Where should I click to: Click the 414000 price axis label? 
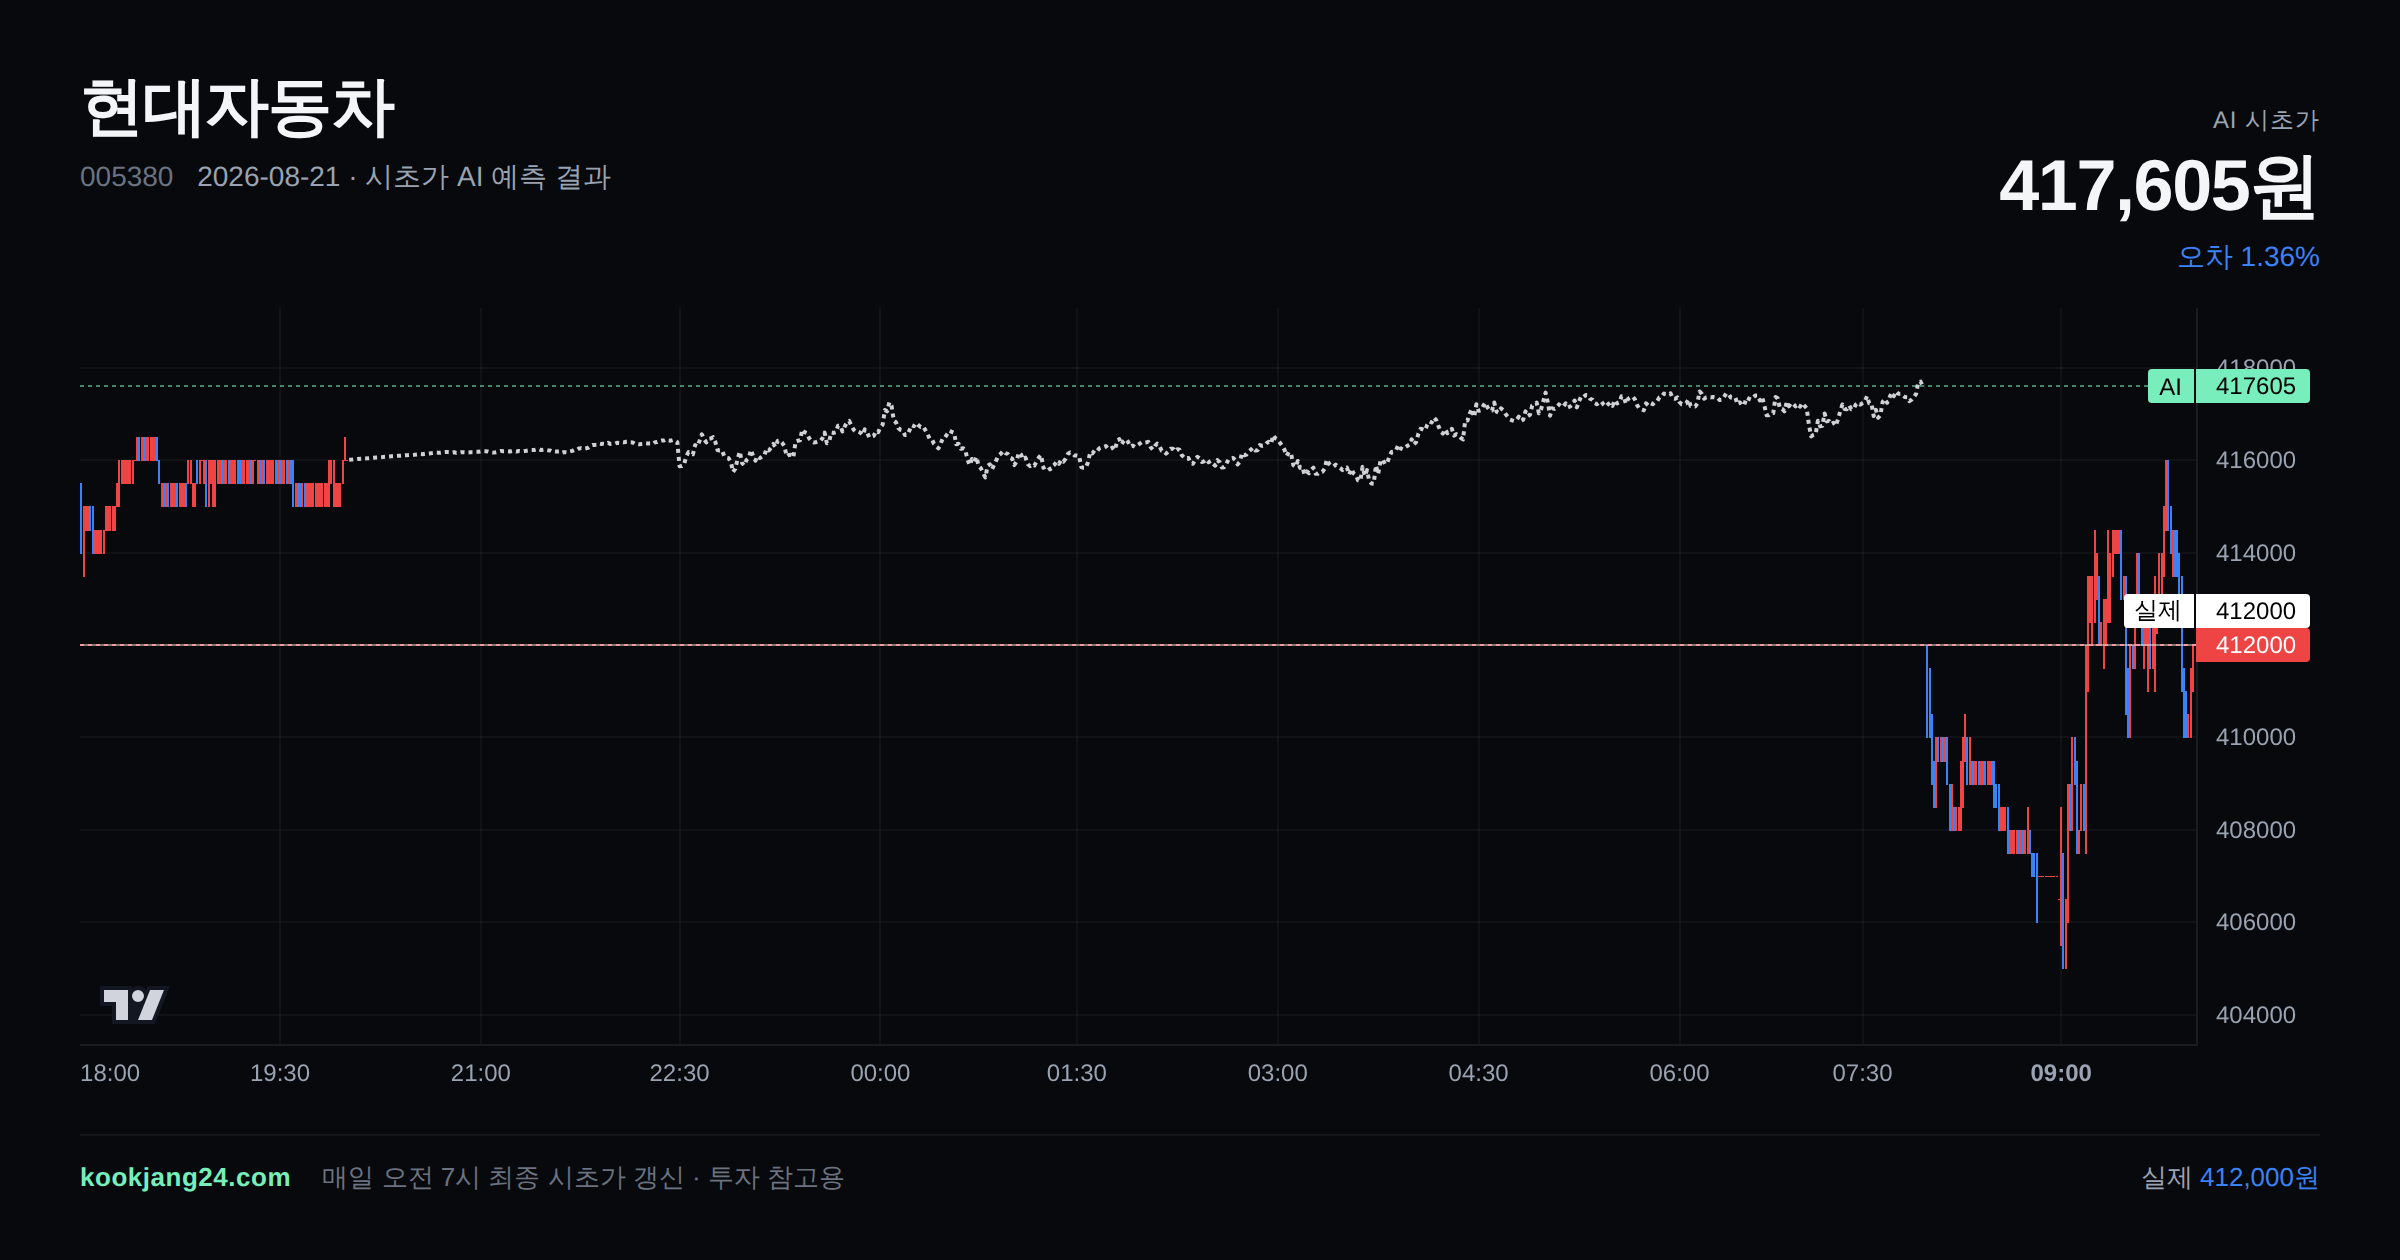click(x=2255, y=553)
